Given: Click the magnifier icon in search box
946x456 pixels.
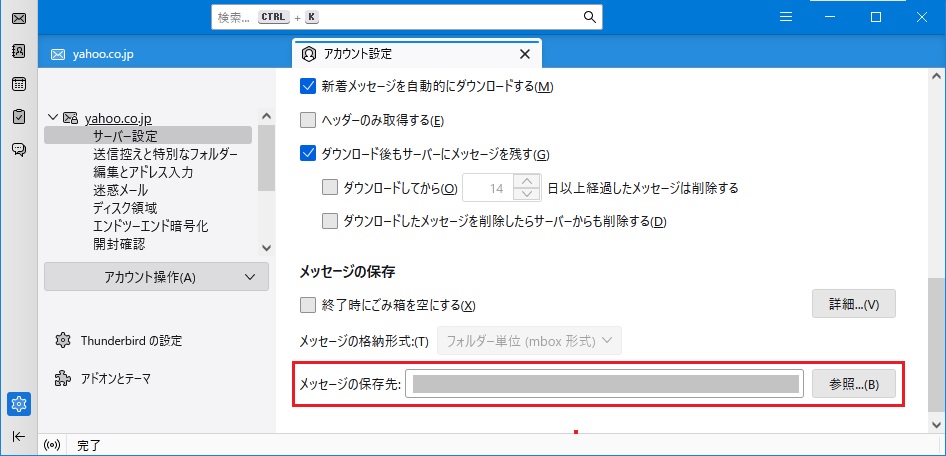Looking at the screenshot, I should [590, 17].
